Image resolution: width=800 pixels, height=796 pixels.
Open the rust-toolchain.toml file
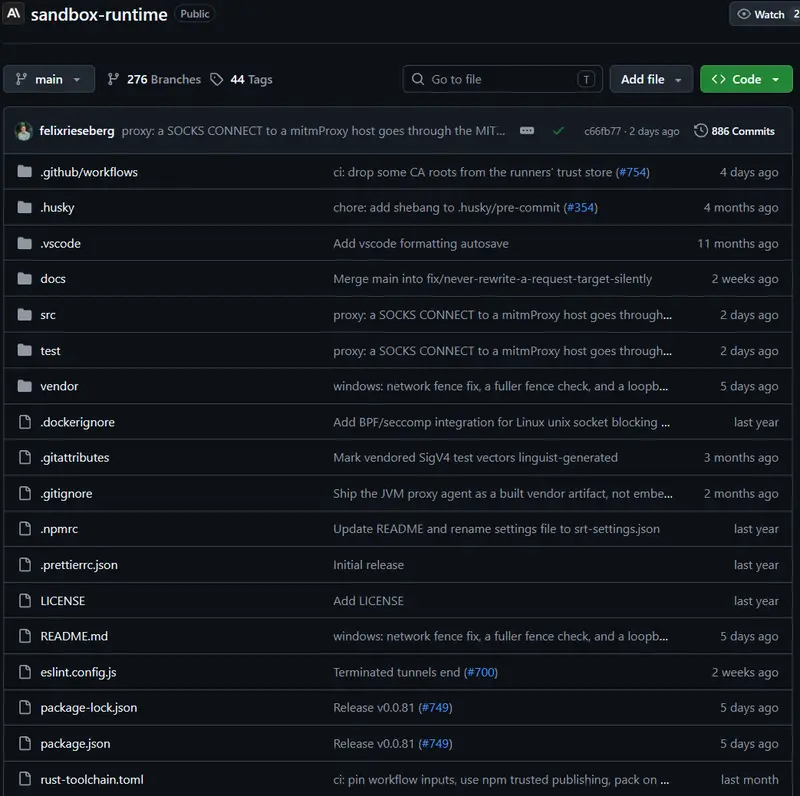(x=92, y=780)
